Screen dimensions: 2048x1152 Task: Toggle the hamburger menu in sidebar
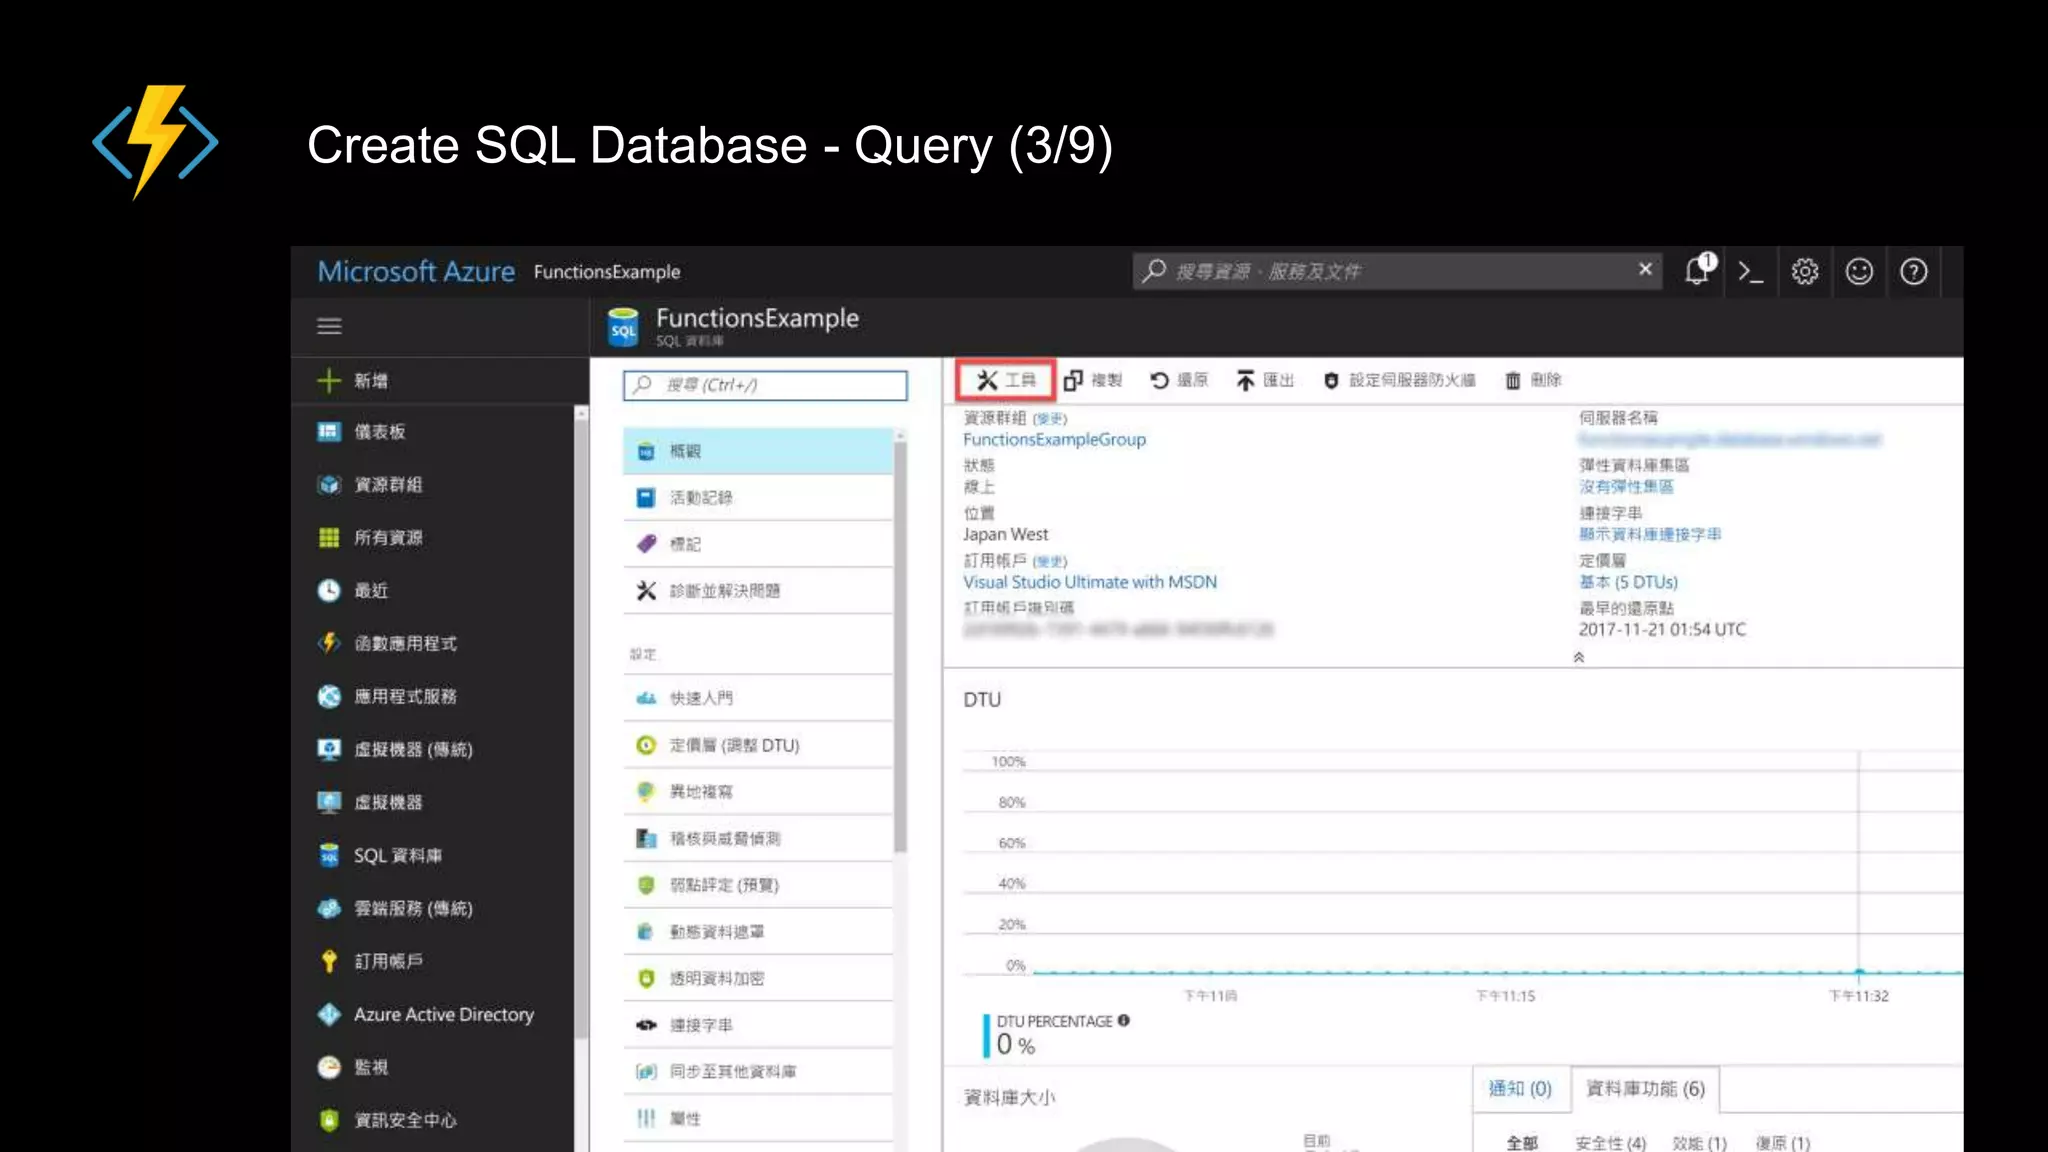click(329, 326)
